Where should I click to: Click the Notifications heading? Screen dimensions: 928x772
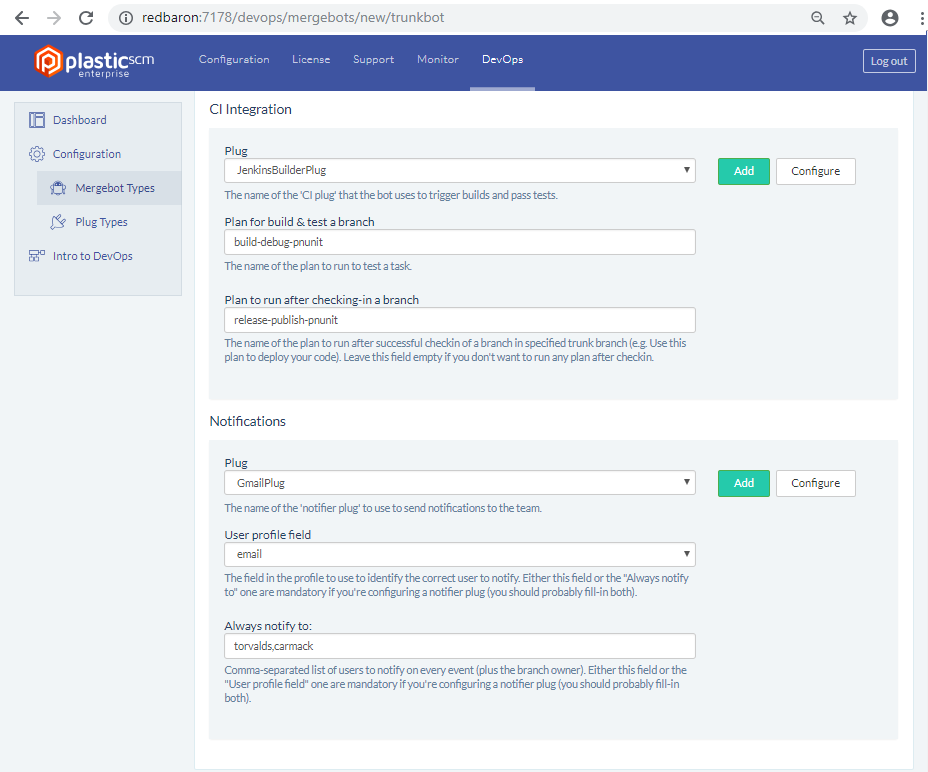(x=247, y=421)
